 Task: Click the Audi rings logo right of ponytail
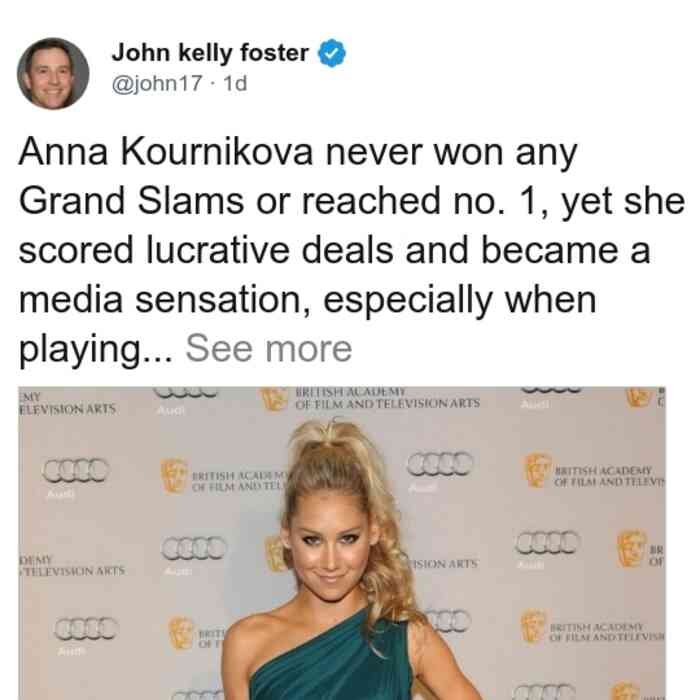[440, 463]
